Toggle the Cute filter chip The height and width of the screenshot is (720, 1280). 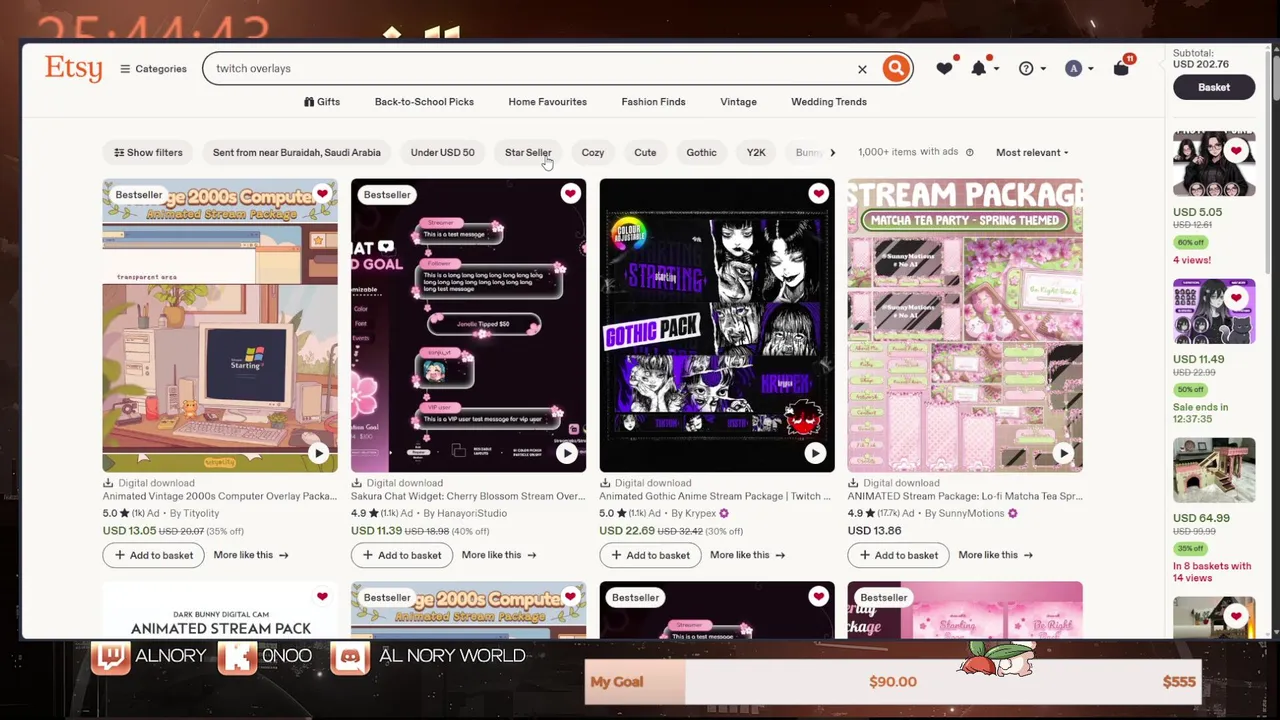(x=645, y=152)
